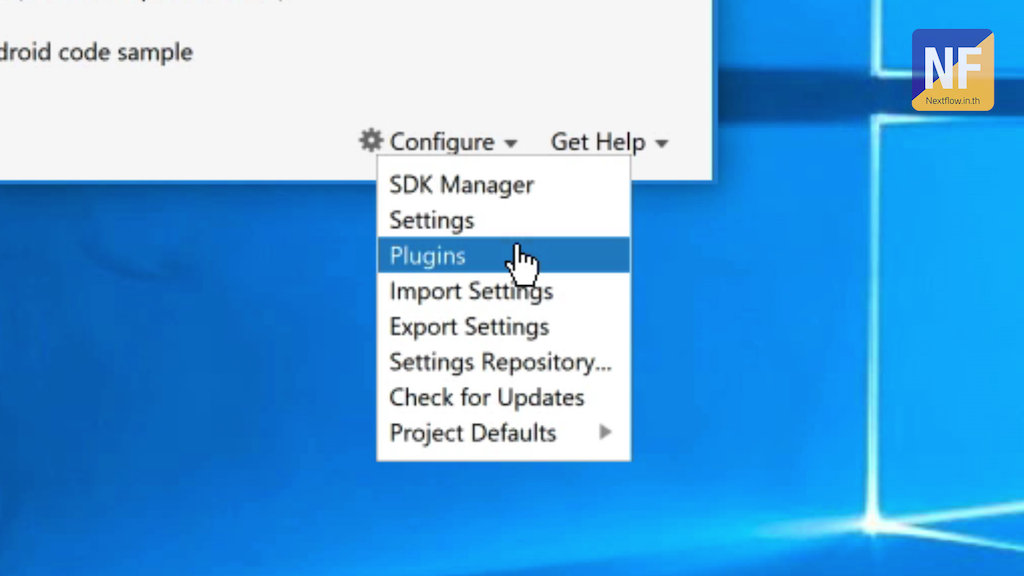Select the Project Defaults entry
The height and width of the screenshot is (576, 1024).
tap(472, 433)
